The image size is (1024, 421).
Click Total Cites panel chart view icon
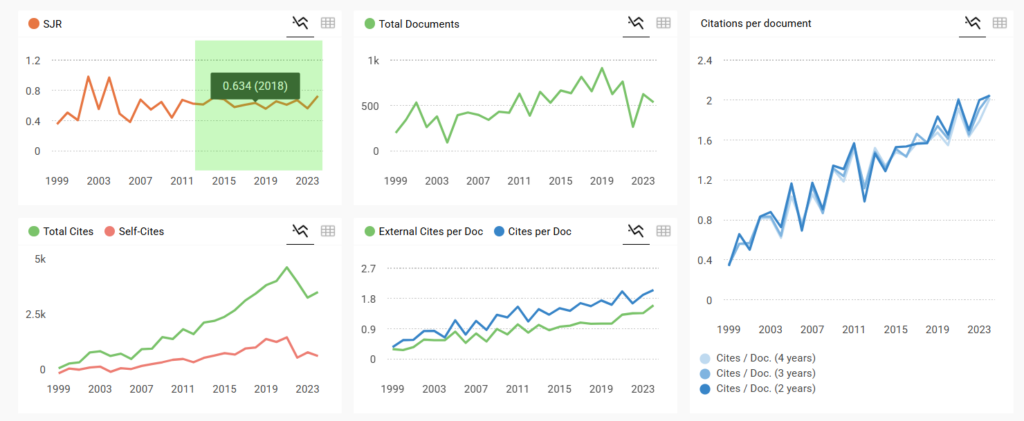299,231
